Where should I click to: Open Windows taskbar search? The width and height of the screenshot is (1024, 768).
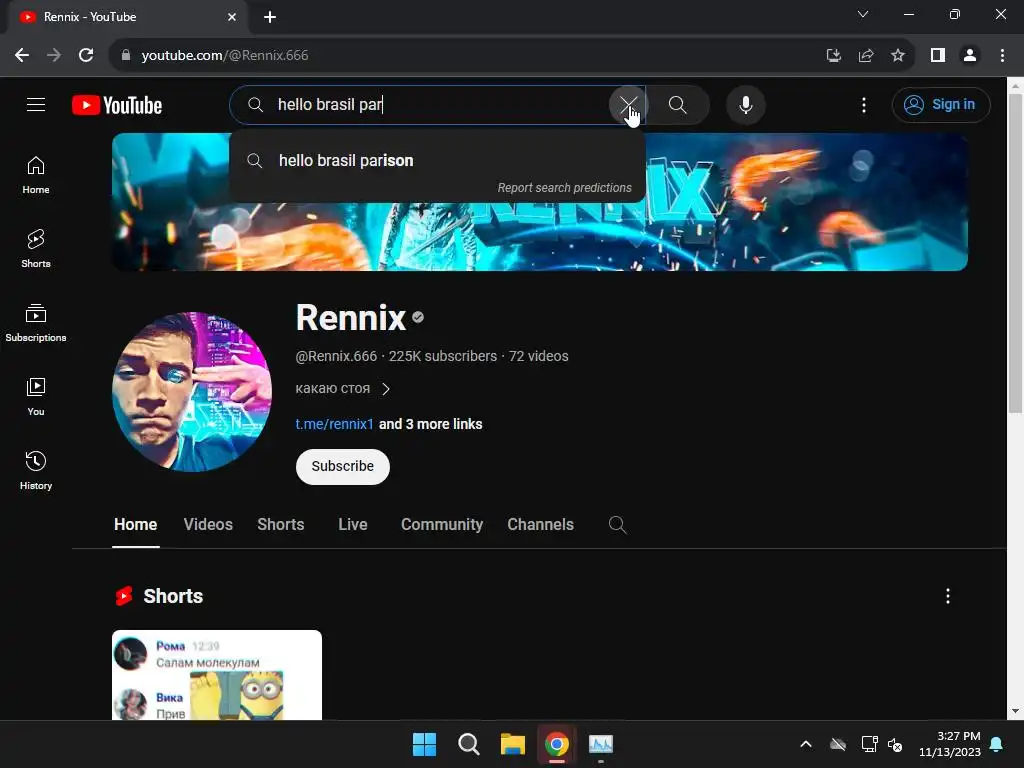468,744
